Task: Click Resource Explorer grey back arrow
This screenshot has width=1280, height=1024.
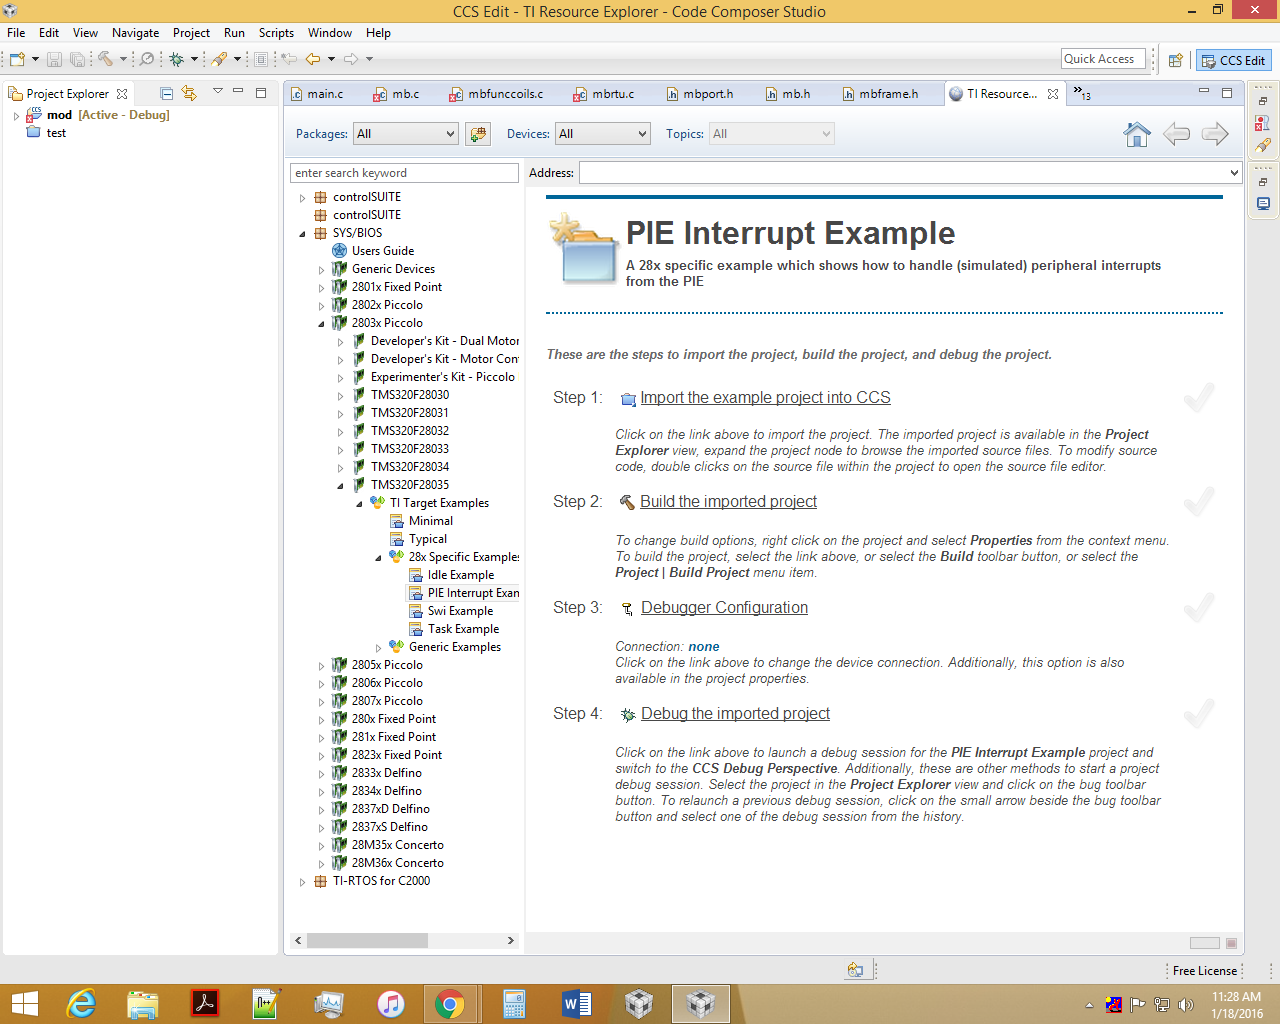Action: (1176, 134)
